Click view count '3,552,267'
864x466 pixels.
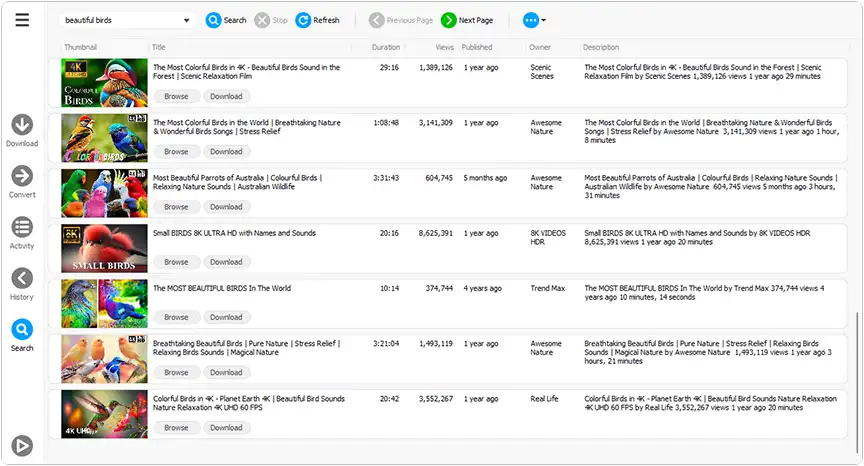[x=436, y=399]
